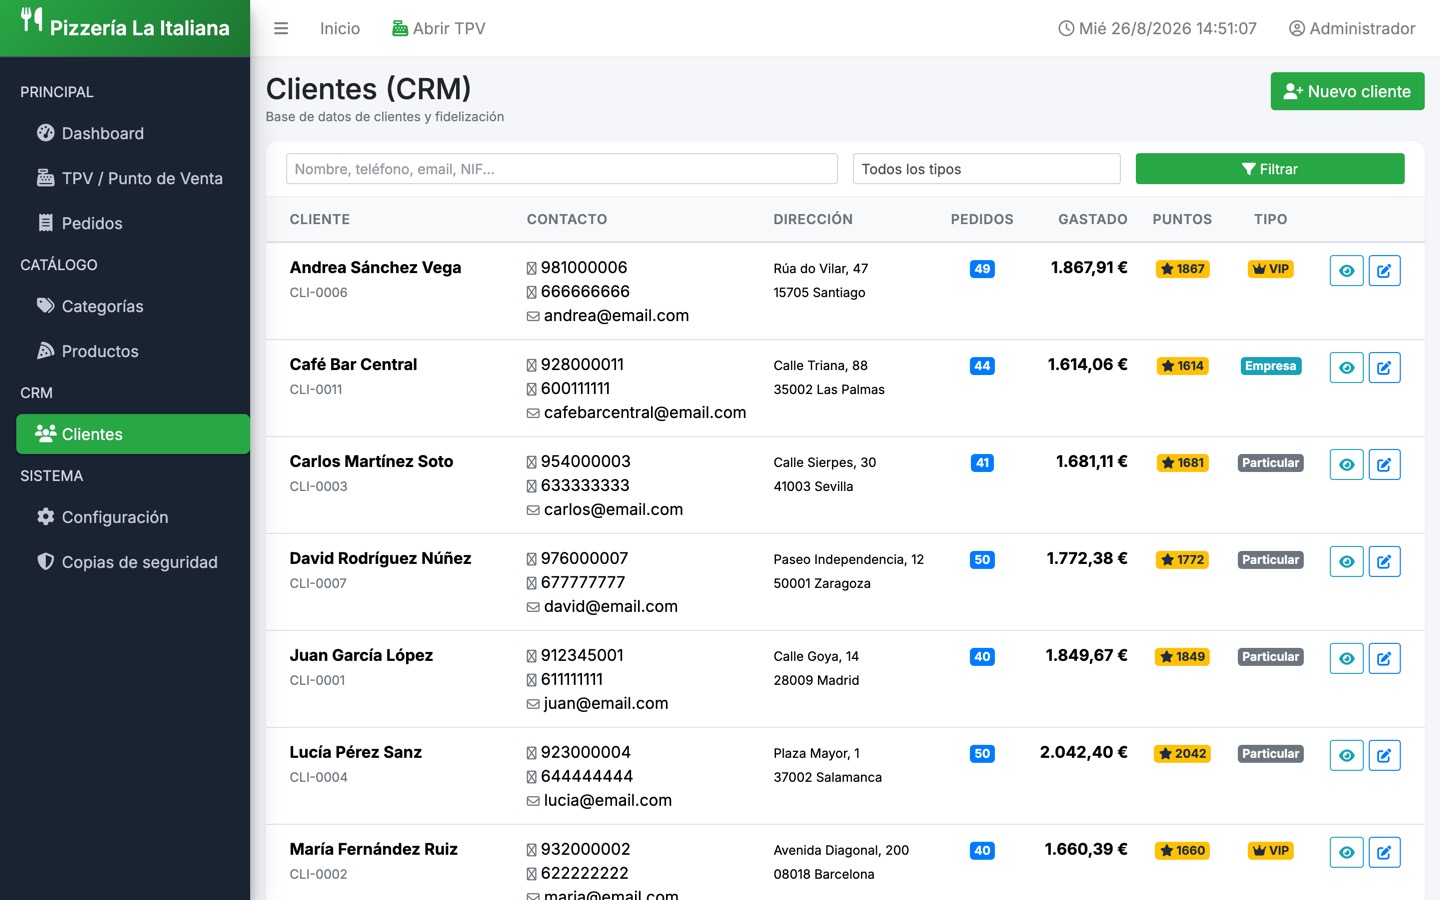
Task: Edit client Juan García López
Action: click(x=1384, y=658)
